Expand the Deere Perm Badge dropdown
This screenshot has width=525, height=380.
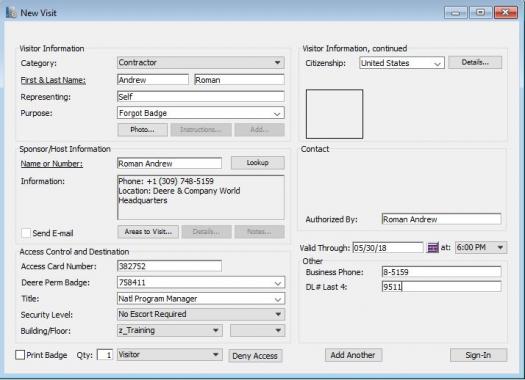tap(201, 283)
